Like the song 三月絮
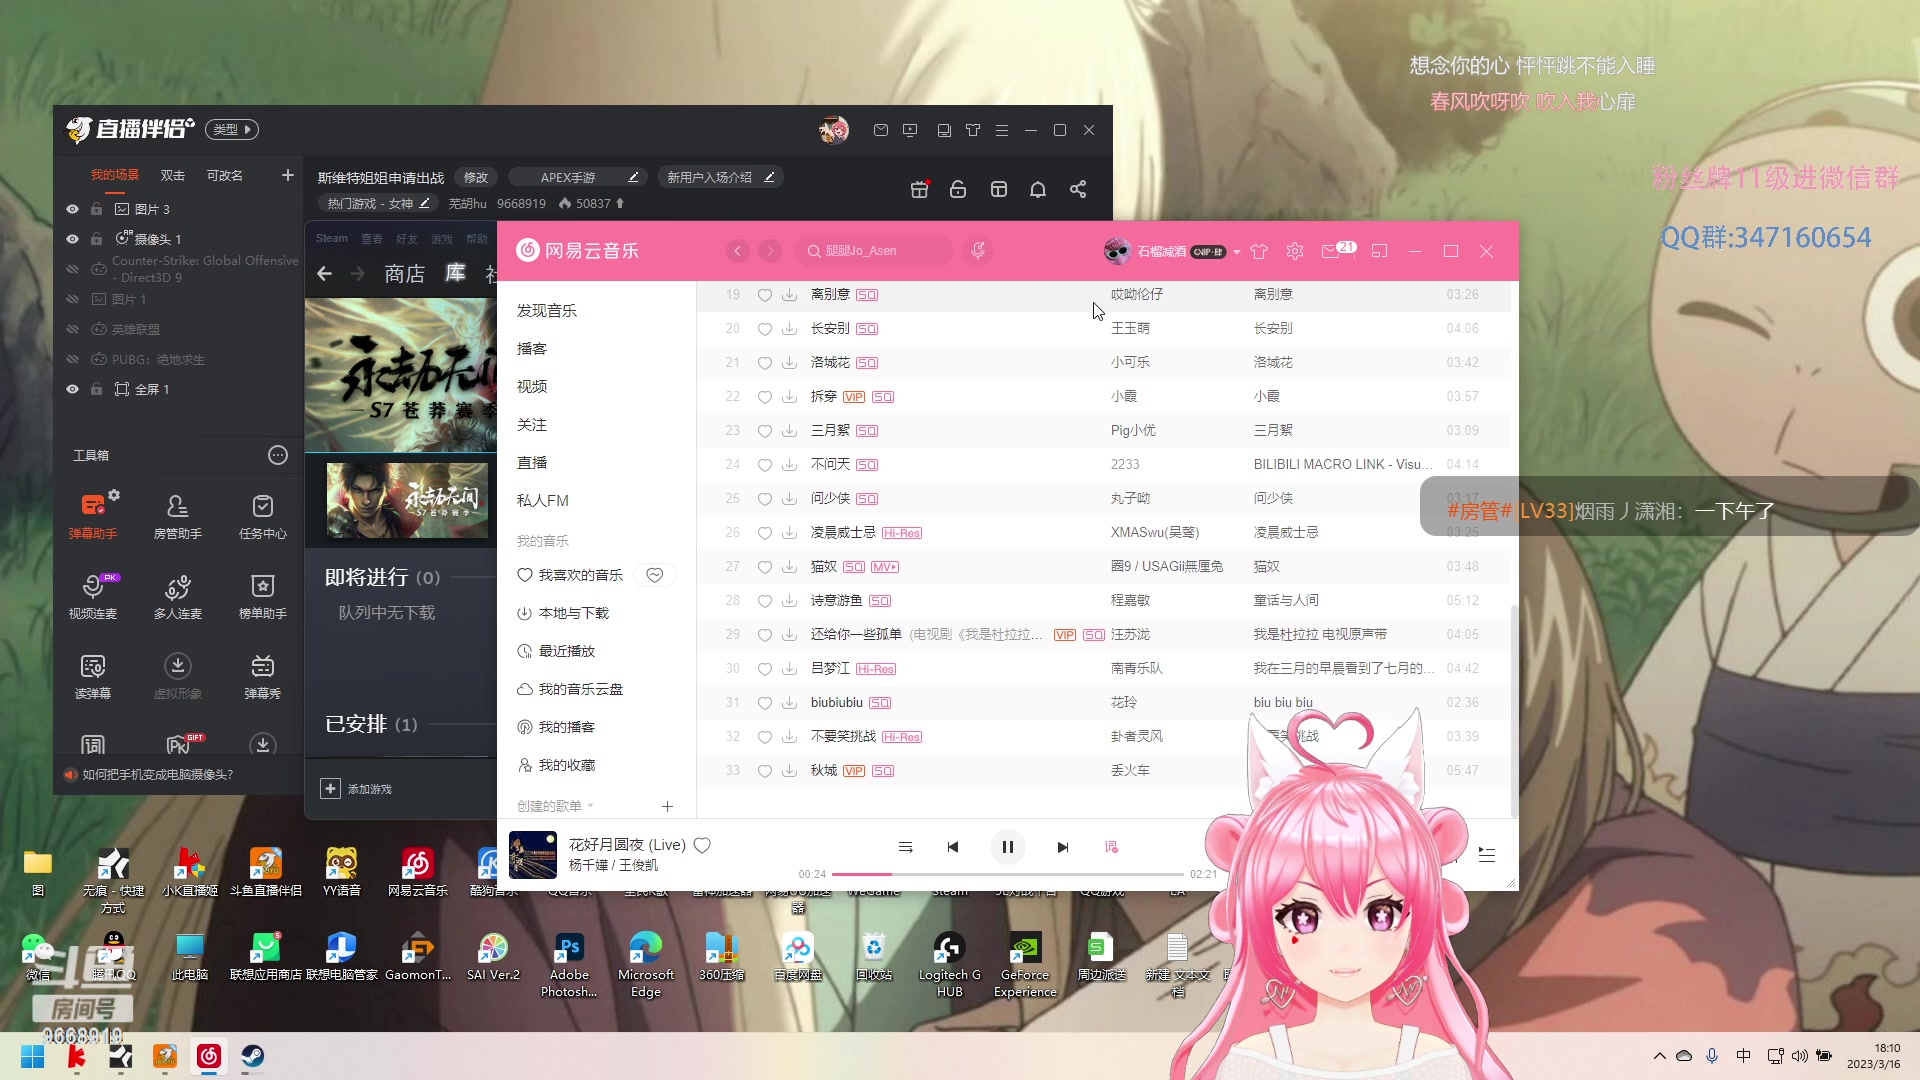 click(x=764, y=431)
